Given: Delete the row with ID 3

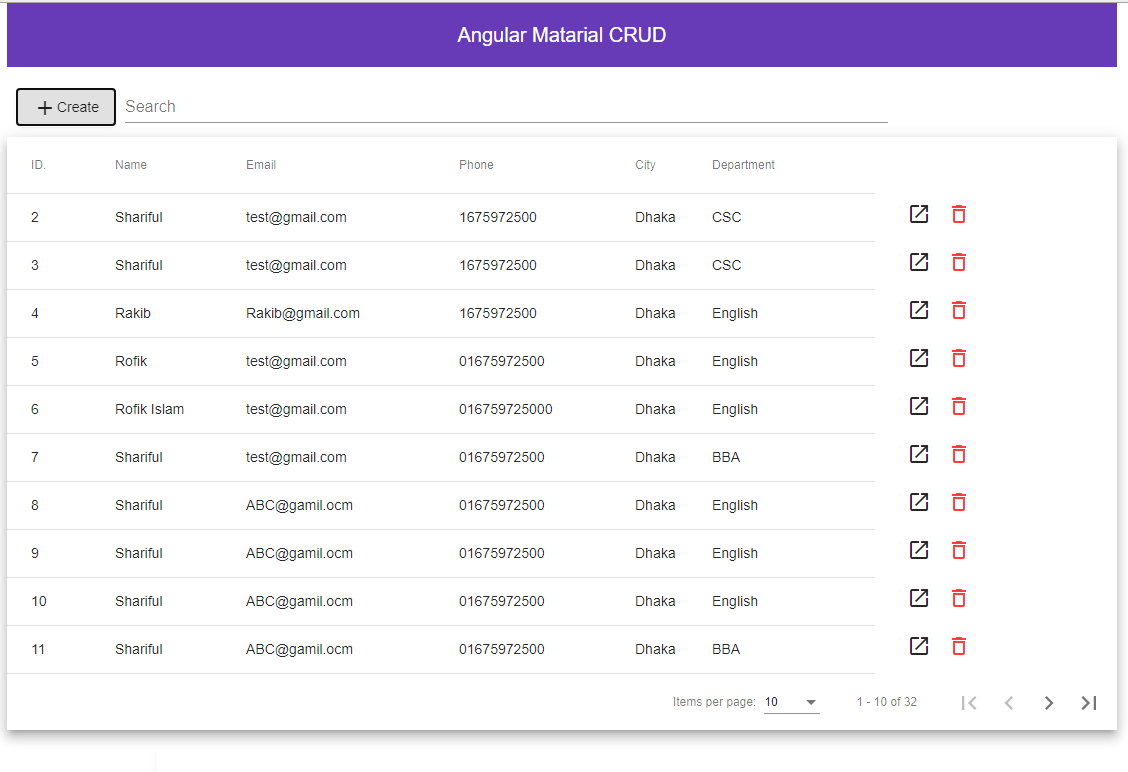Looking at the screenshot, I should 958,262.
